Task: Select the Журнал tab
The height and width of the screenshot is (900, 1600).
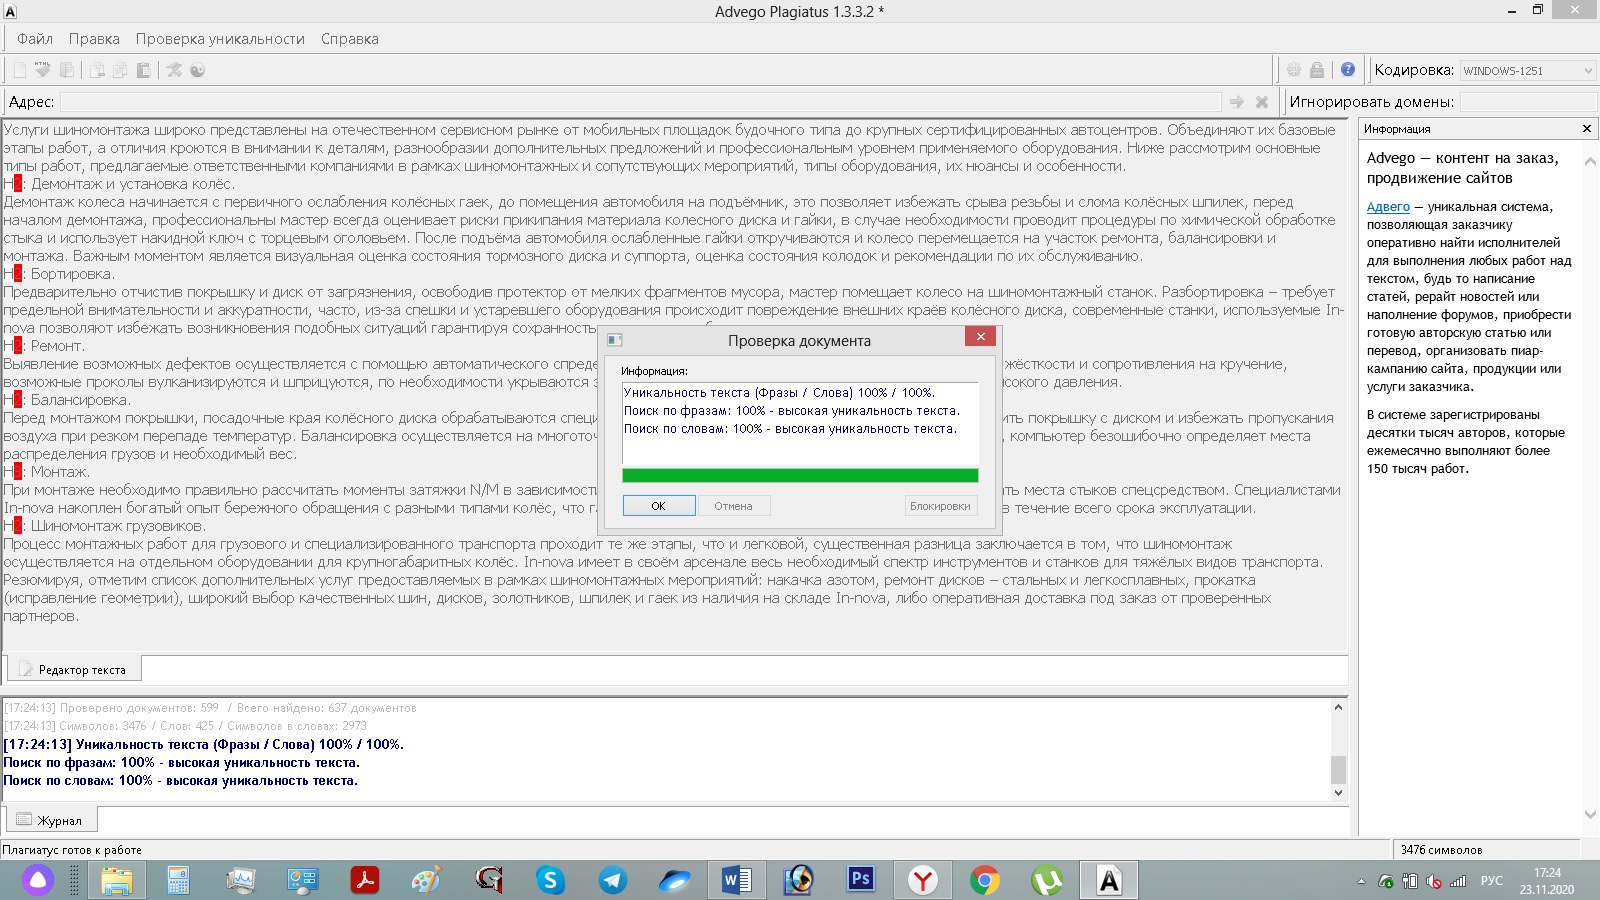Action: [x=52, y=820]
